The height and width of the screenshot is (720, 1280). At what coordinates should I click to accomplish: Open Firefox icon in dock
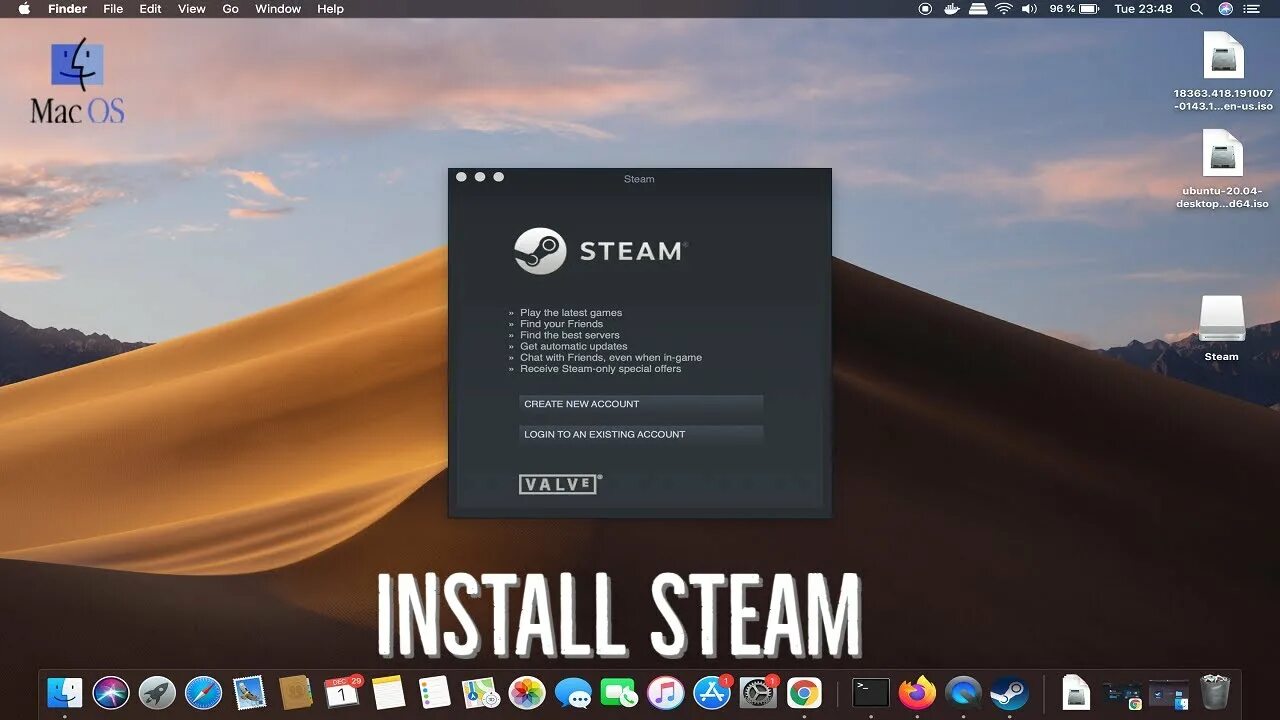click(916, 692)
